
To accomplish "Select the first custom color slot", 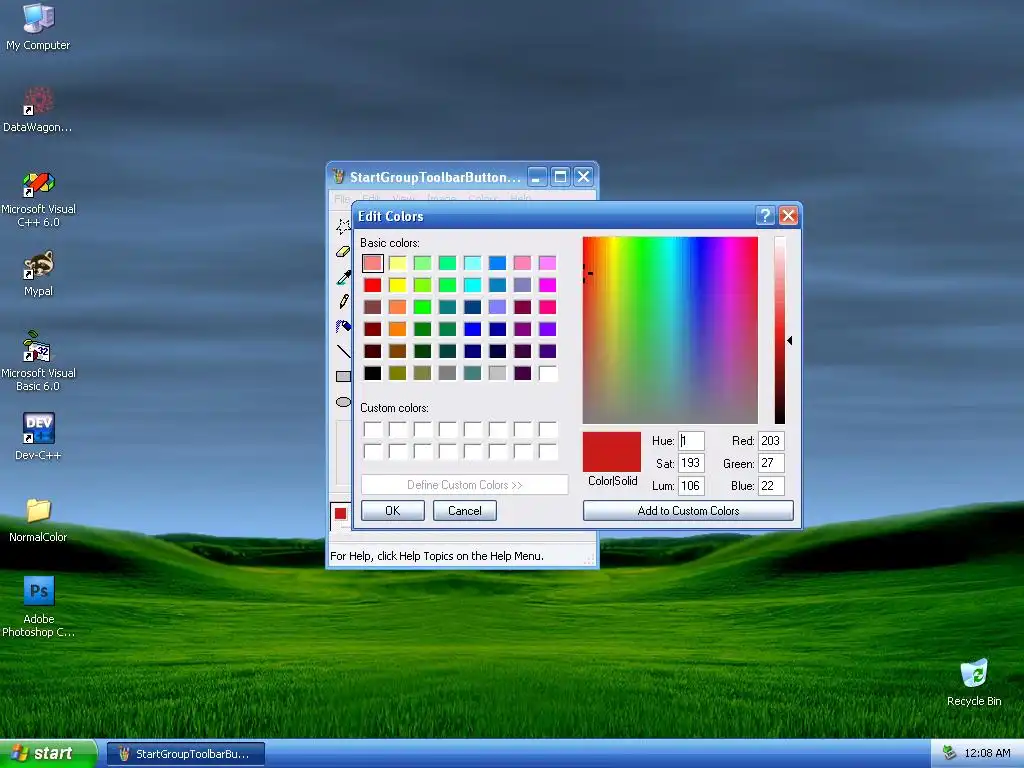I will [372, 429].
